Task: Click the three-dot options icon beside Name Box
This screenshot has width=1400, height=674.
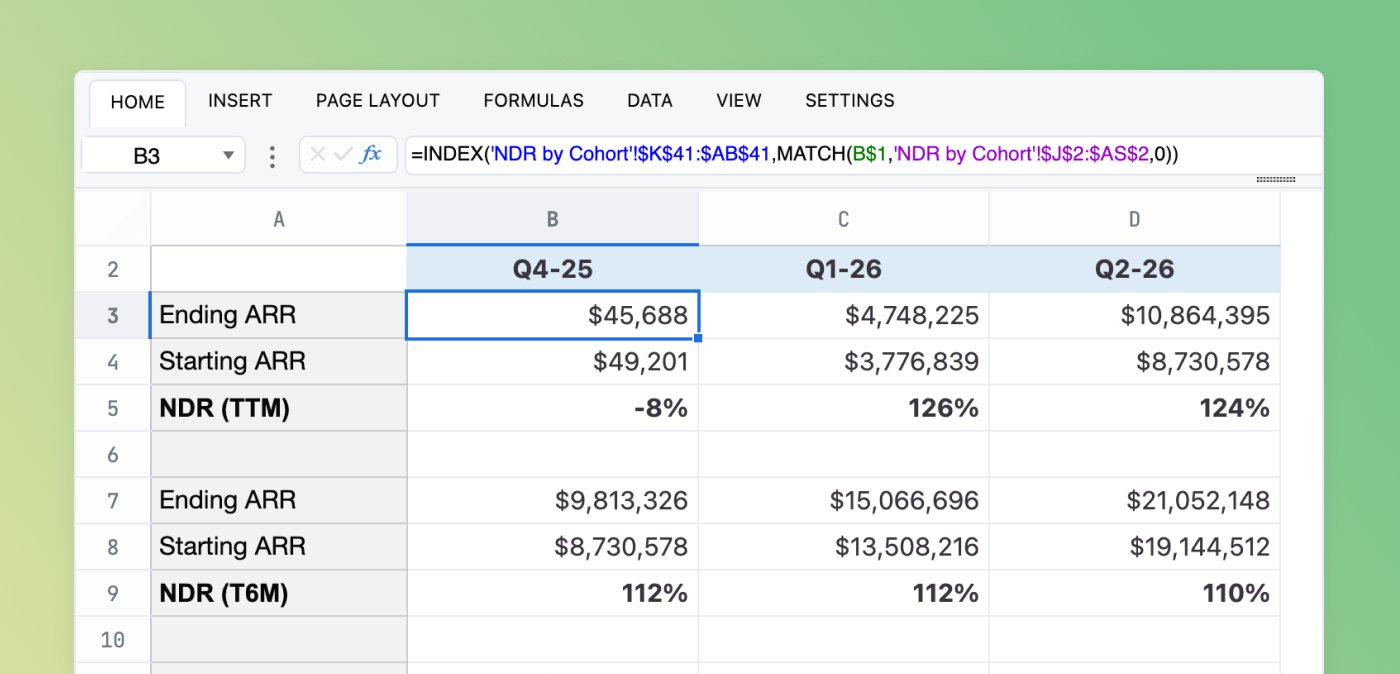Action: point(272,156)
